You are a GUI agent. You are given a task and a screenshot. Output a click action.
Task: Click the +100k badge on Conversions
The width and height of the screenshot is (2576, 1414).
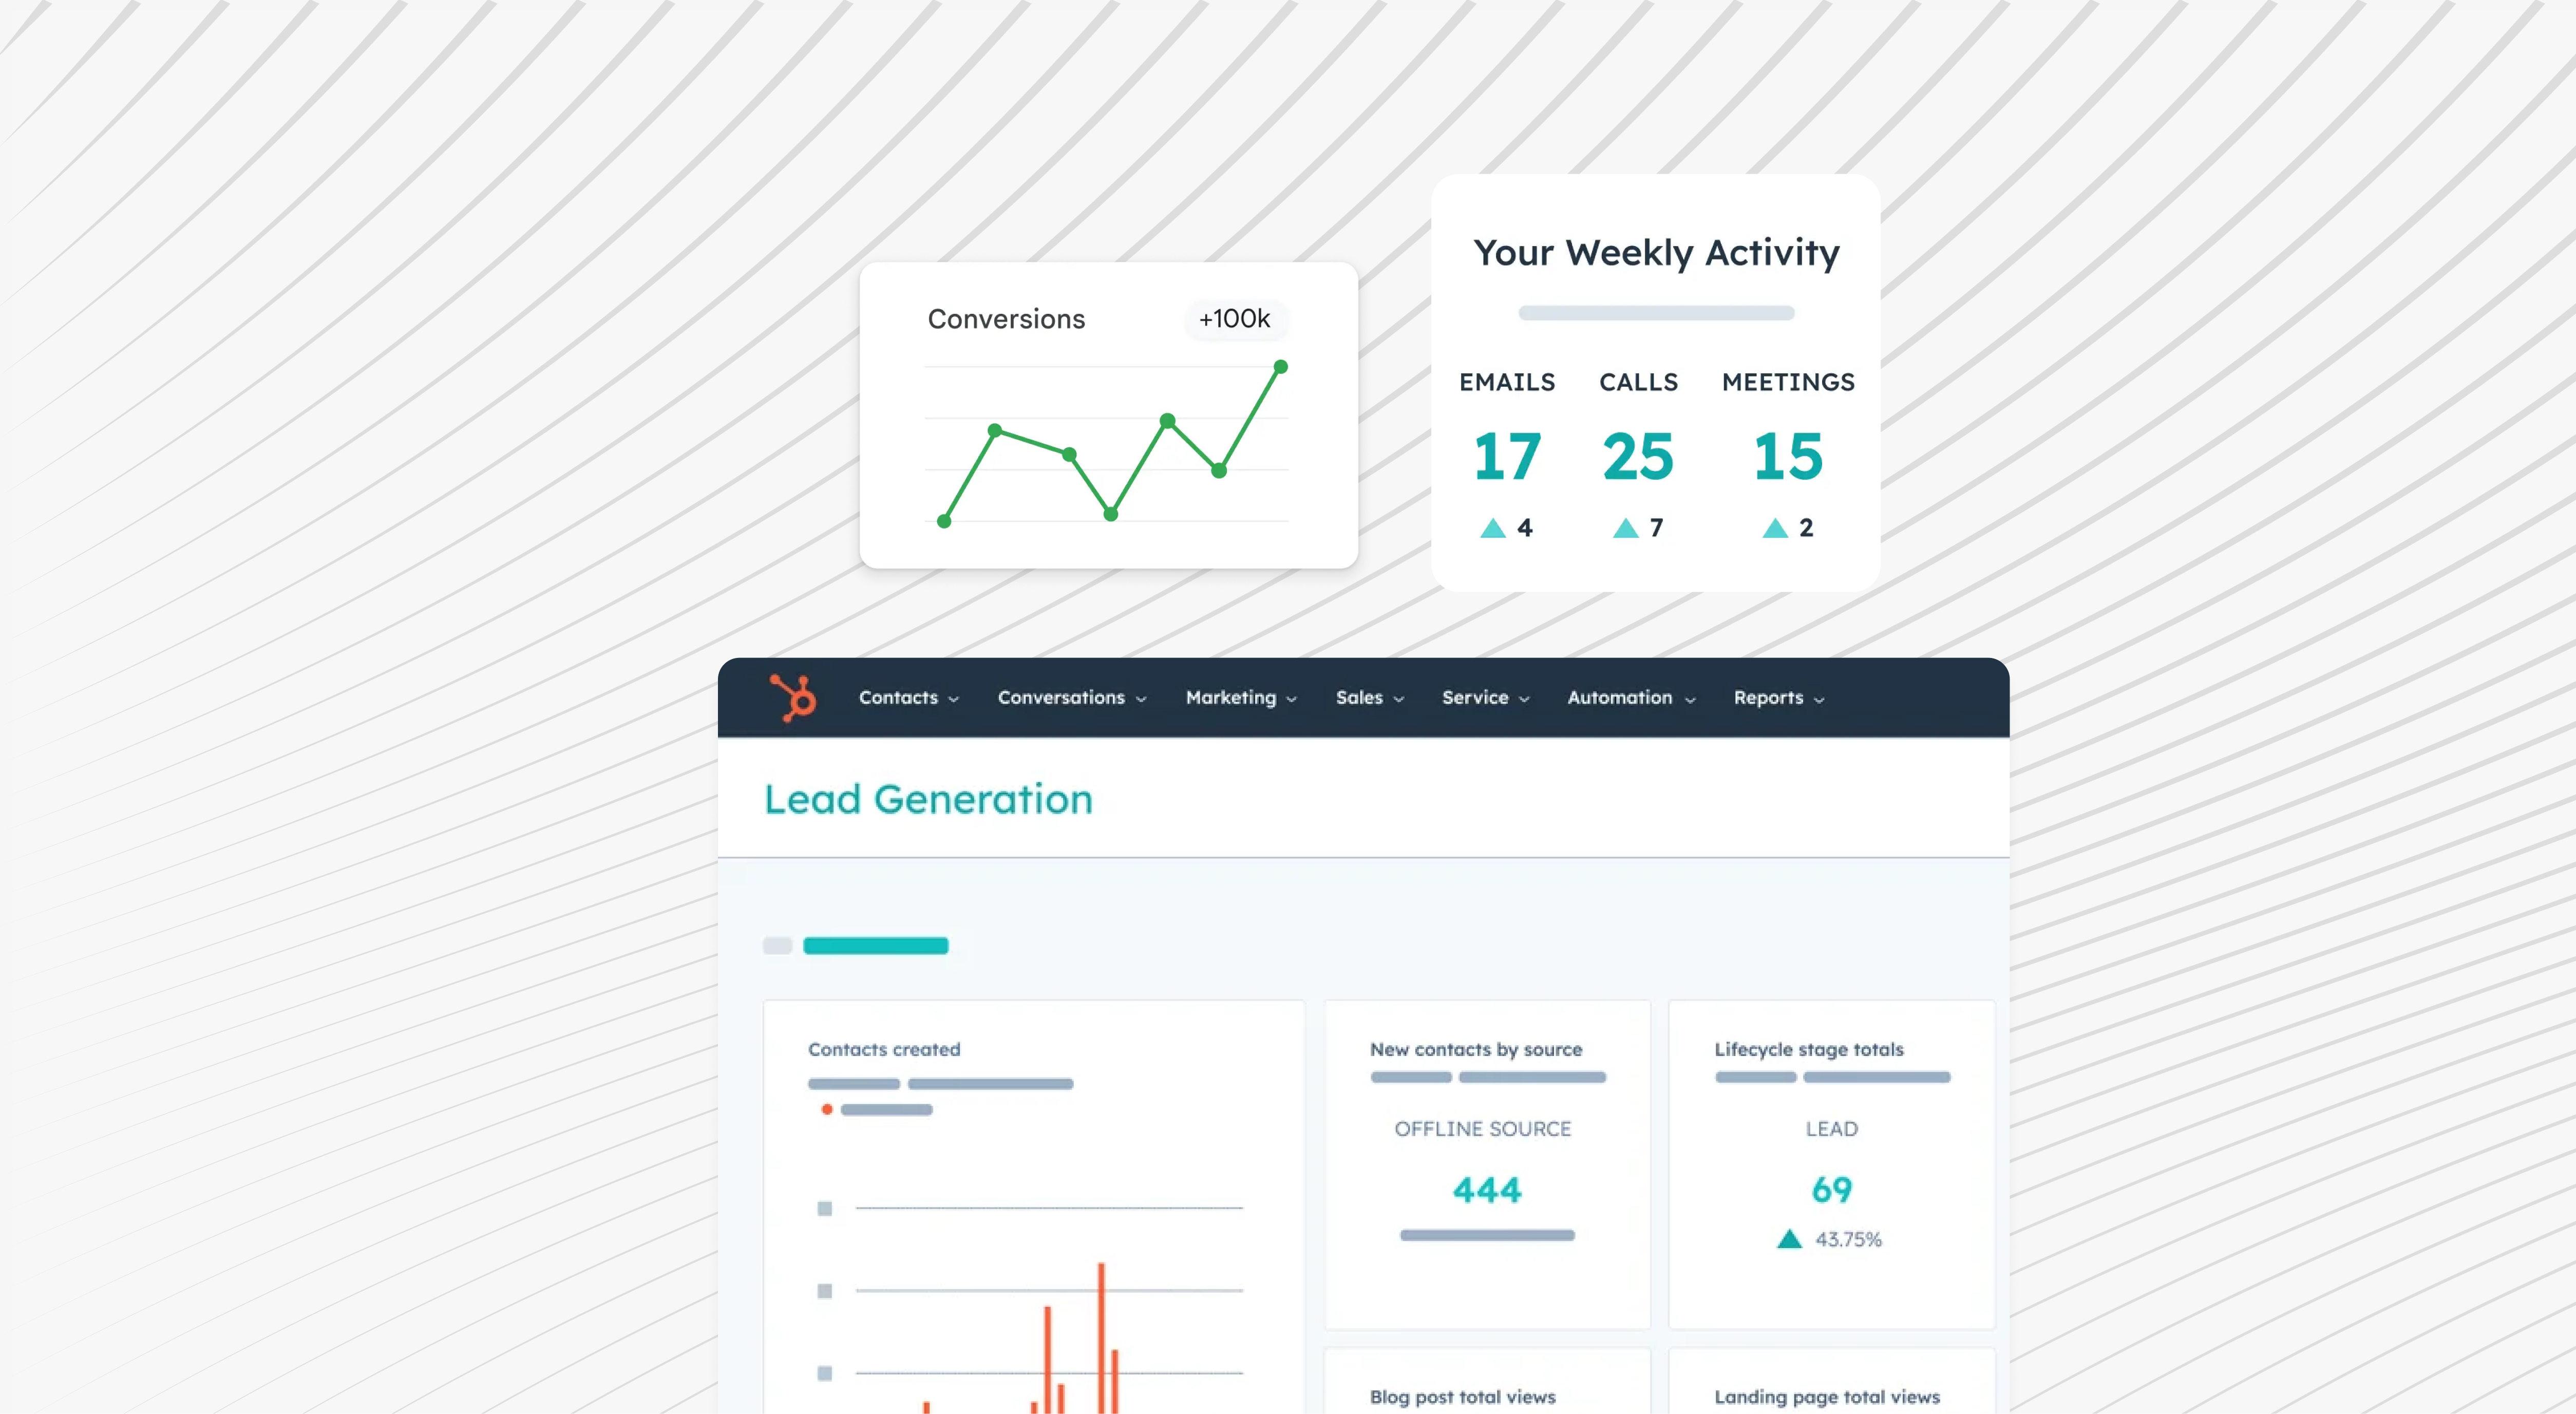(1234, 319)
